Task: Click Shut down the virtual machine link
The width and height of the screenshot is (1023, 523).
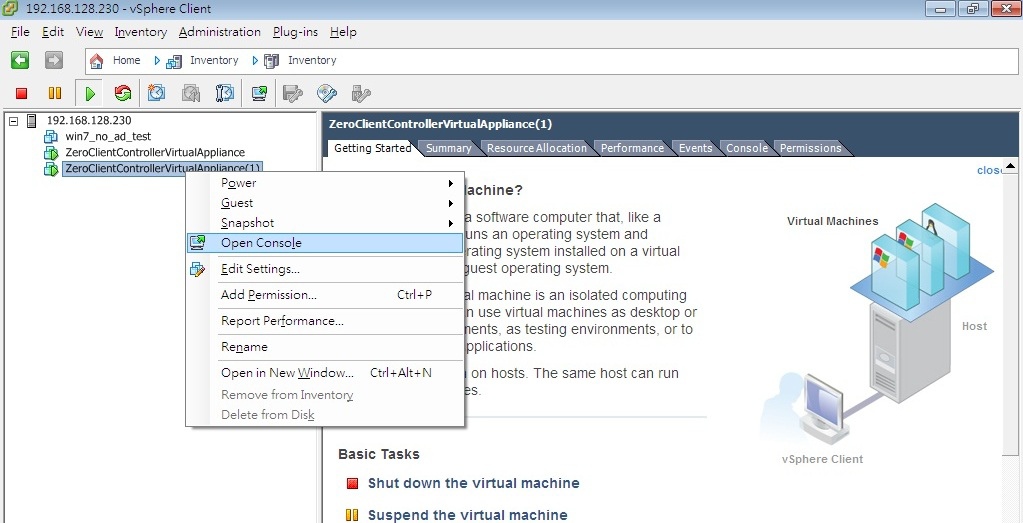Action: [x=474, y=484]
